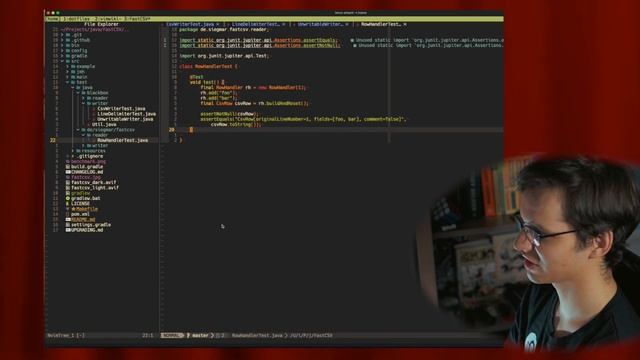This screenshot has width=640, height=360.
Task: Click the test folder icon
Action: coord(73,82)
